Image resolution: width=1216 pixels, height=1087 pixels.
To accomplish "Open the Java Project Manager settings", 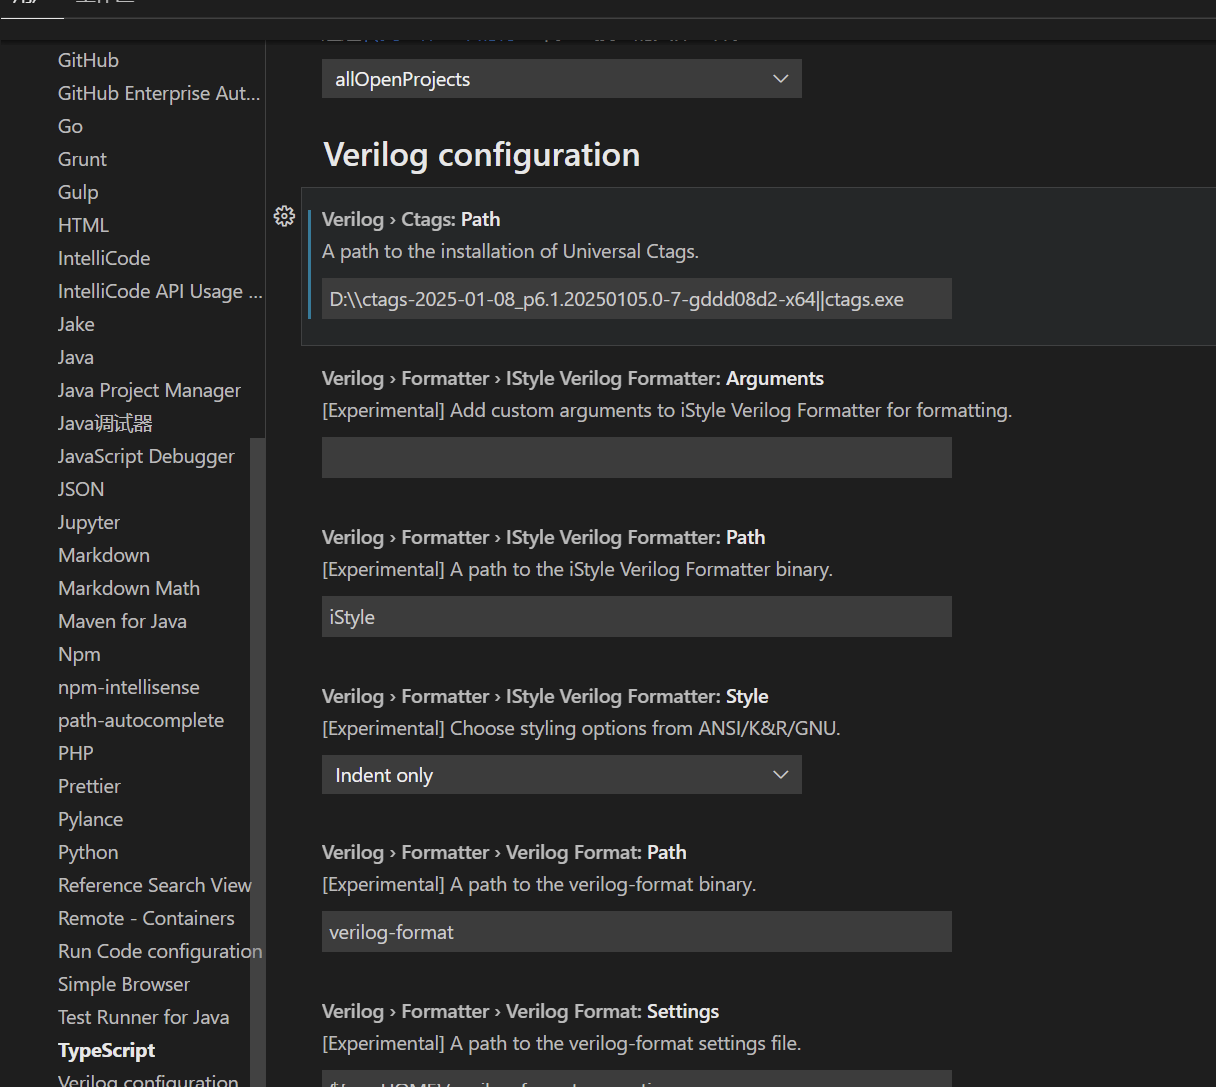I will [149, 390].
